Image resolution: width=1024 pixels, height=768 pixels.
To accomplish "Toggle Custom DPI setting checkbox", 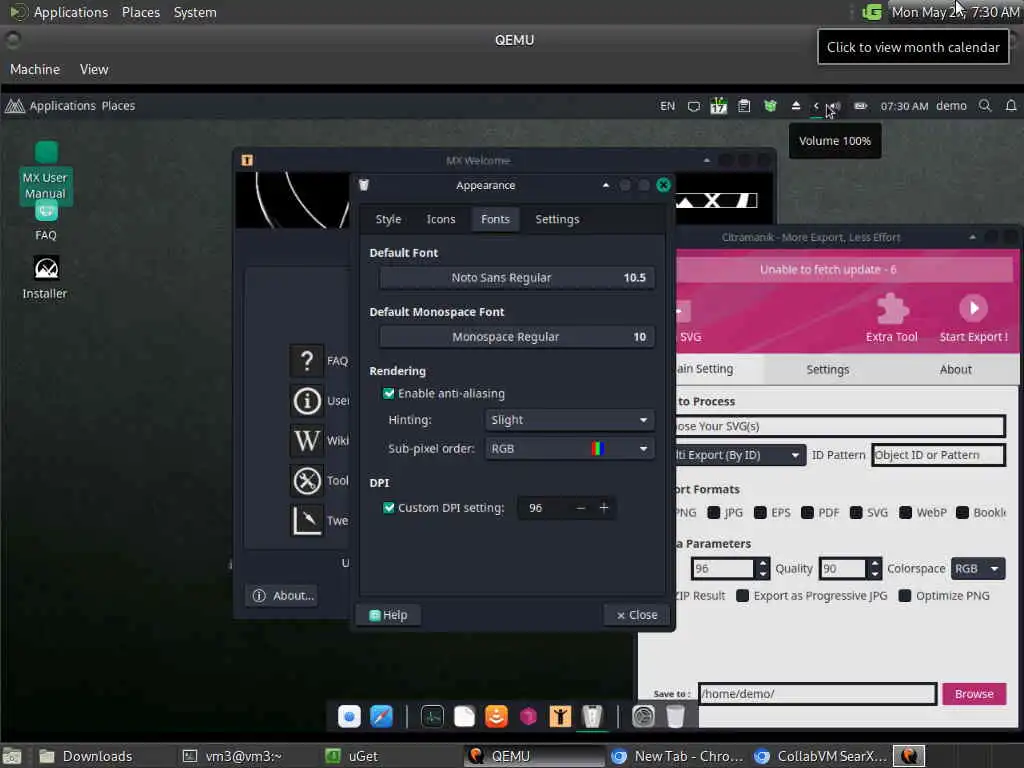I will 389,508.
